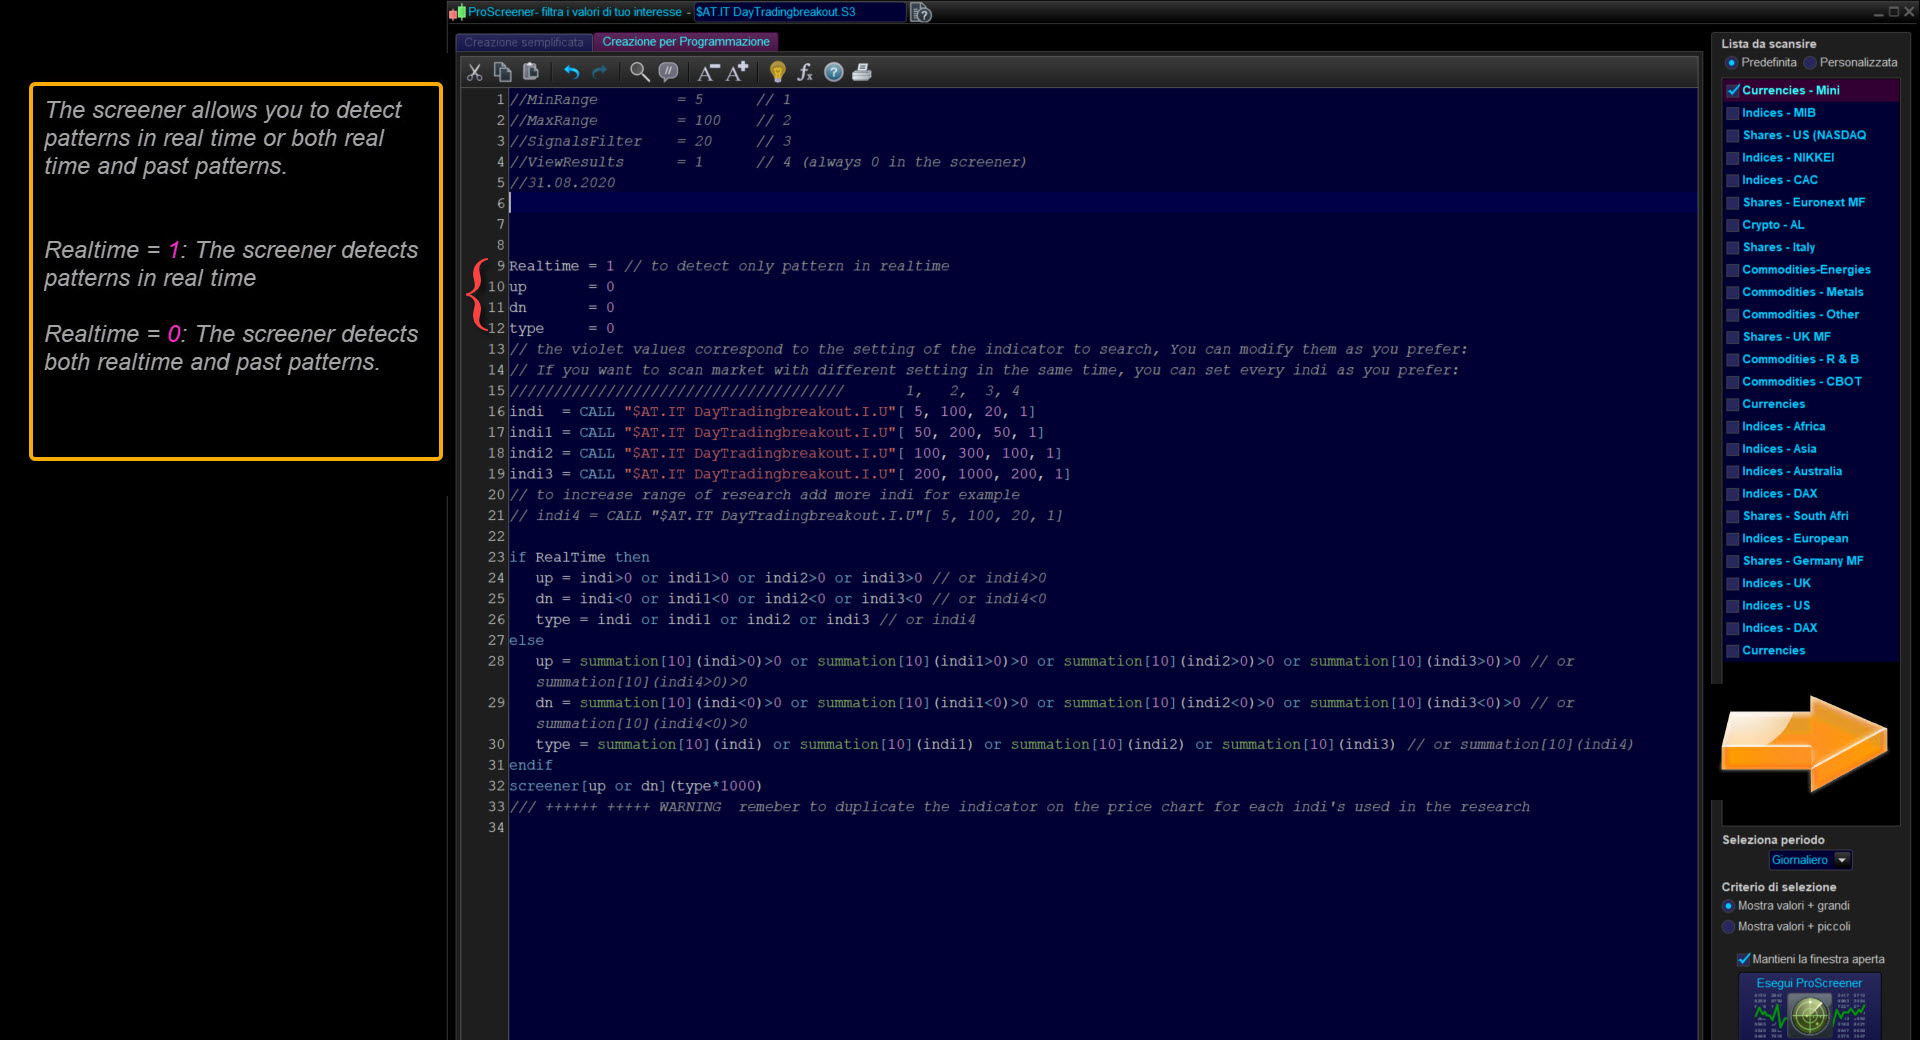Viewport: 1920px width, 1040px height.
Task: Click the yellow lightbulb icon
Action: pos(777,72)
